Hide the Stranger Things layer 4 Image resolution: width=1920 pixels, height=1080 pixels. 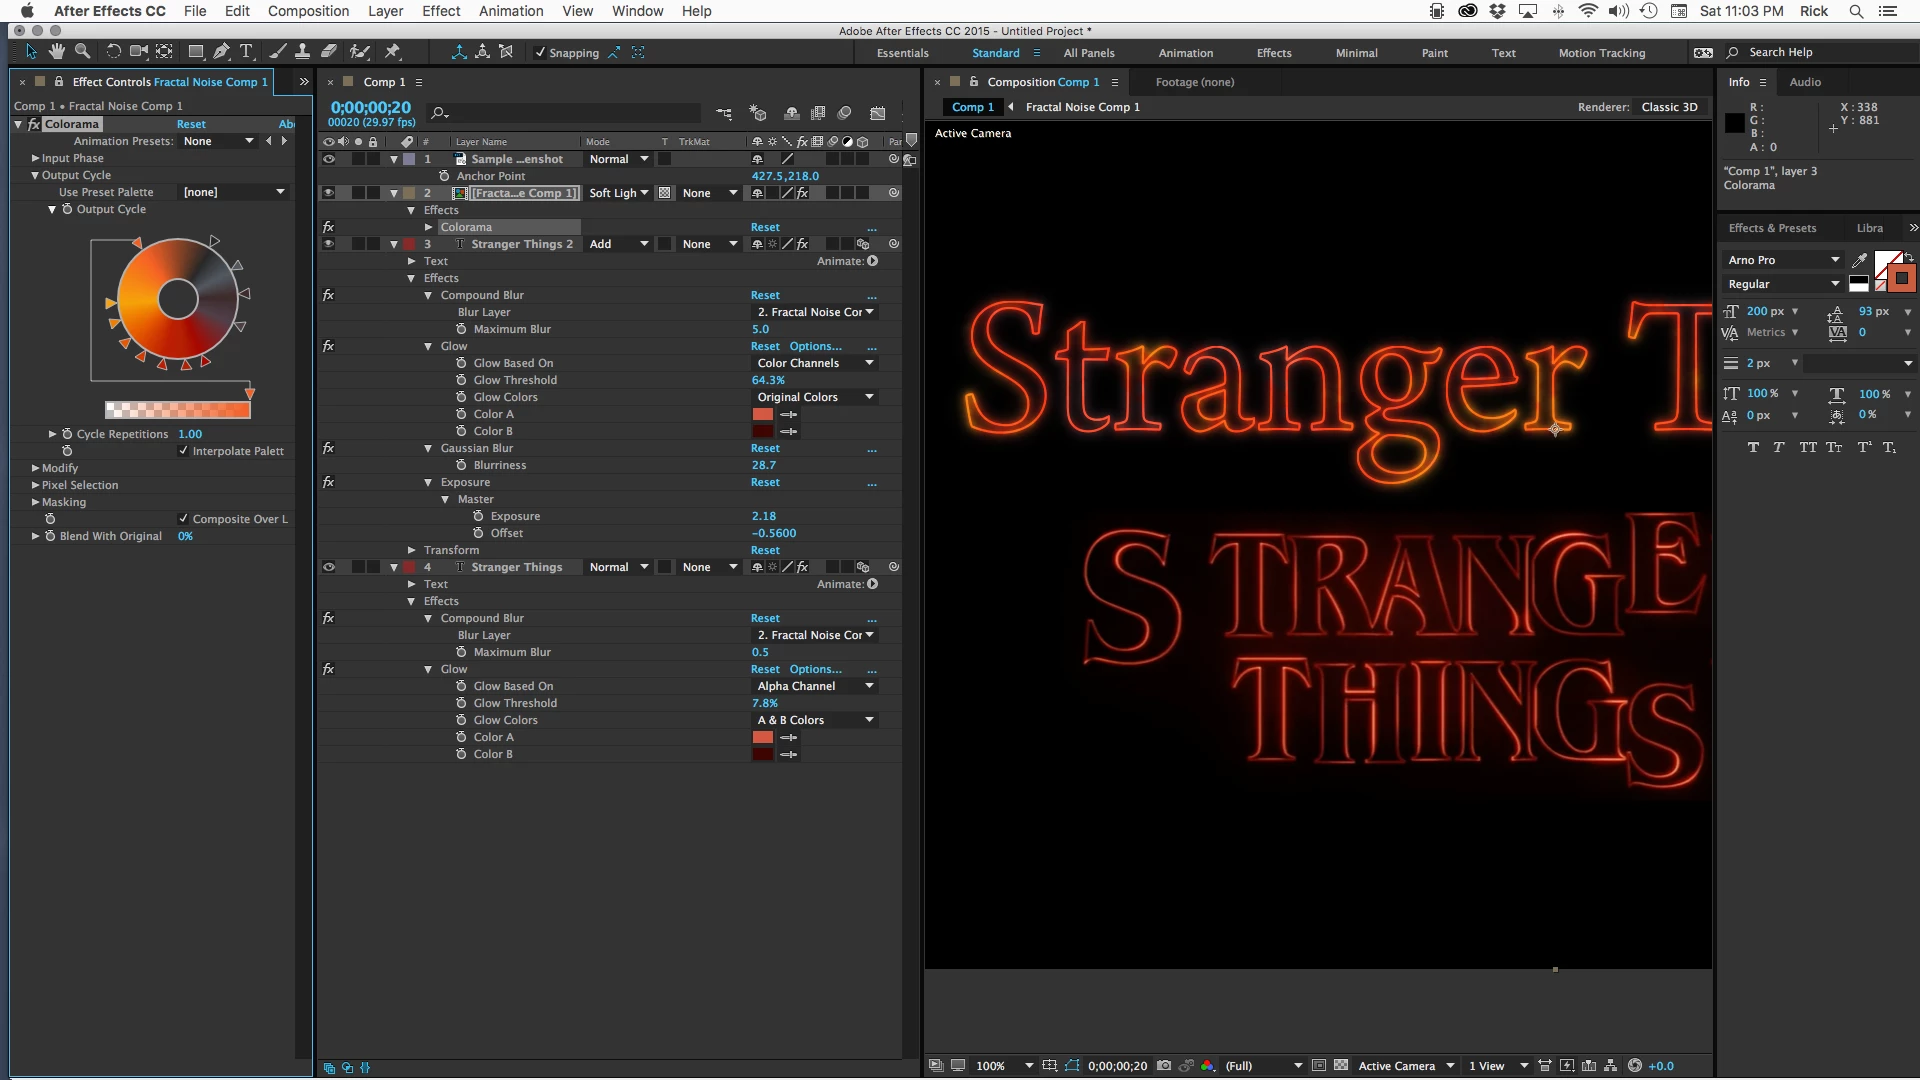[x=328, y=567]
